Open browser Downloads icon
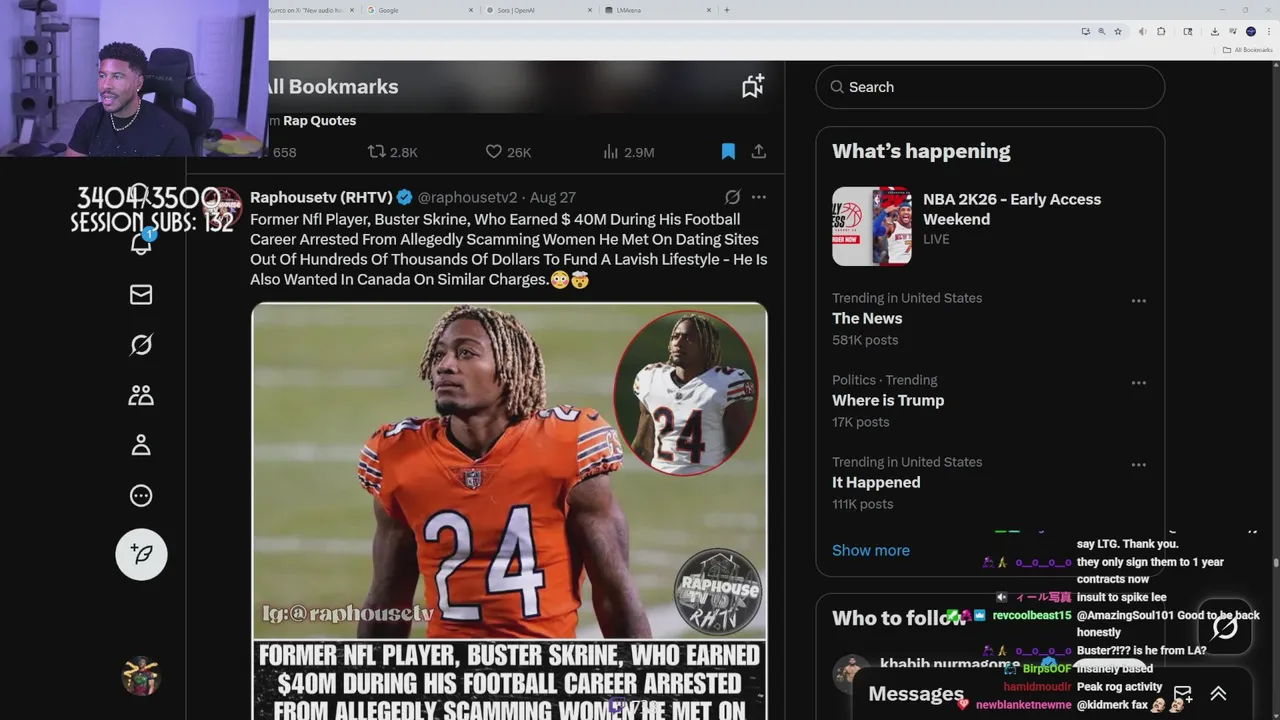 (x=1214, y=31)
